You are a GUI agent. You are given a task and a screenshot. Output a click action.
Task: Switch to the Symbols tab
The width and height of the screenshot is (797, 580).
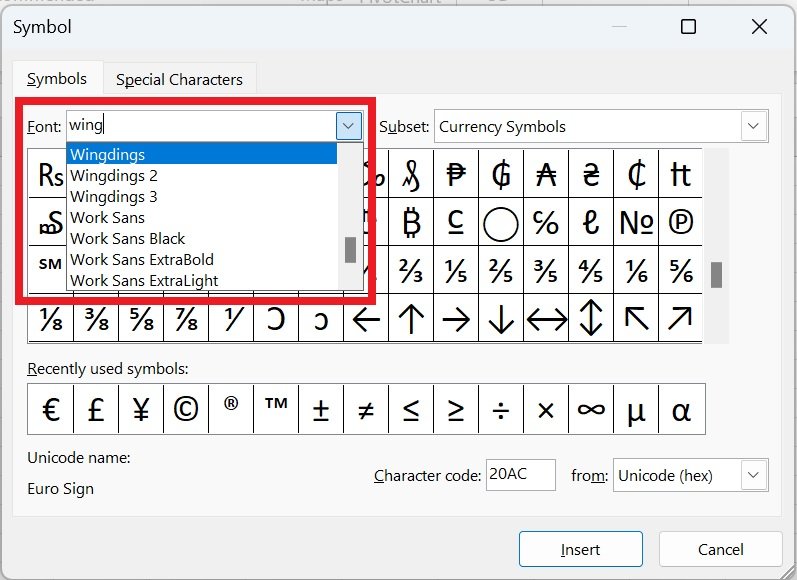(57, 79)
